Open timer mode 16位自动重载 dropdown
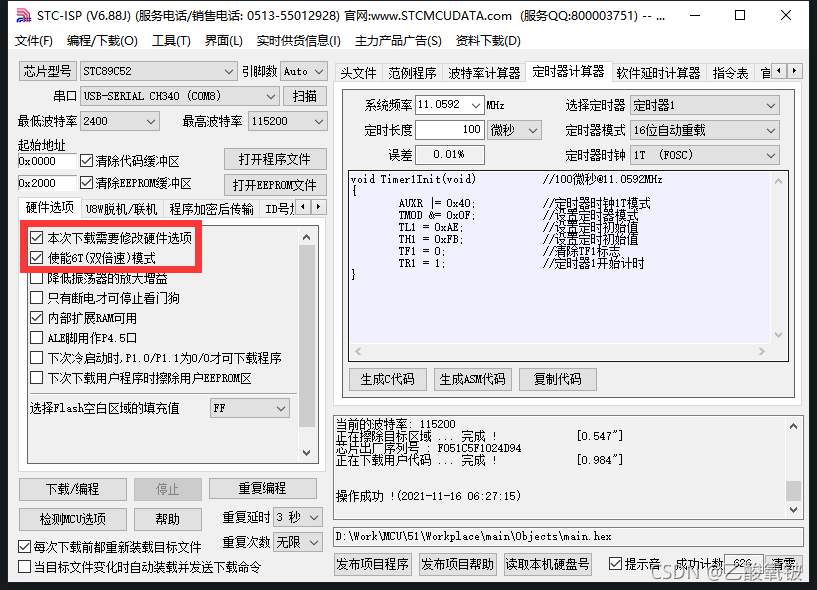 pos(704,130)
